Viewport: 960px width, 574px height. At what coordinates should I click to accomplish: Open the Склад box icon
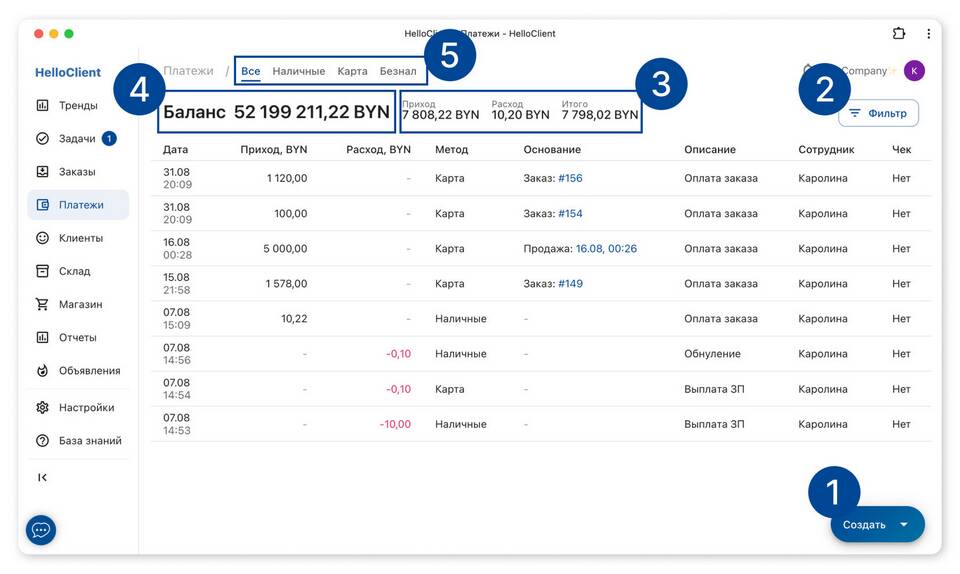[x=42, y=270]
